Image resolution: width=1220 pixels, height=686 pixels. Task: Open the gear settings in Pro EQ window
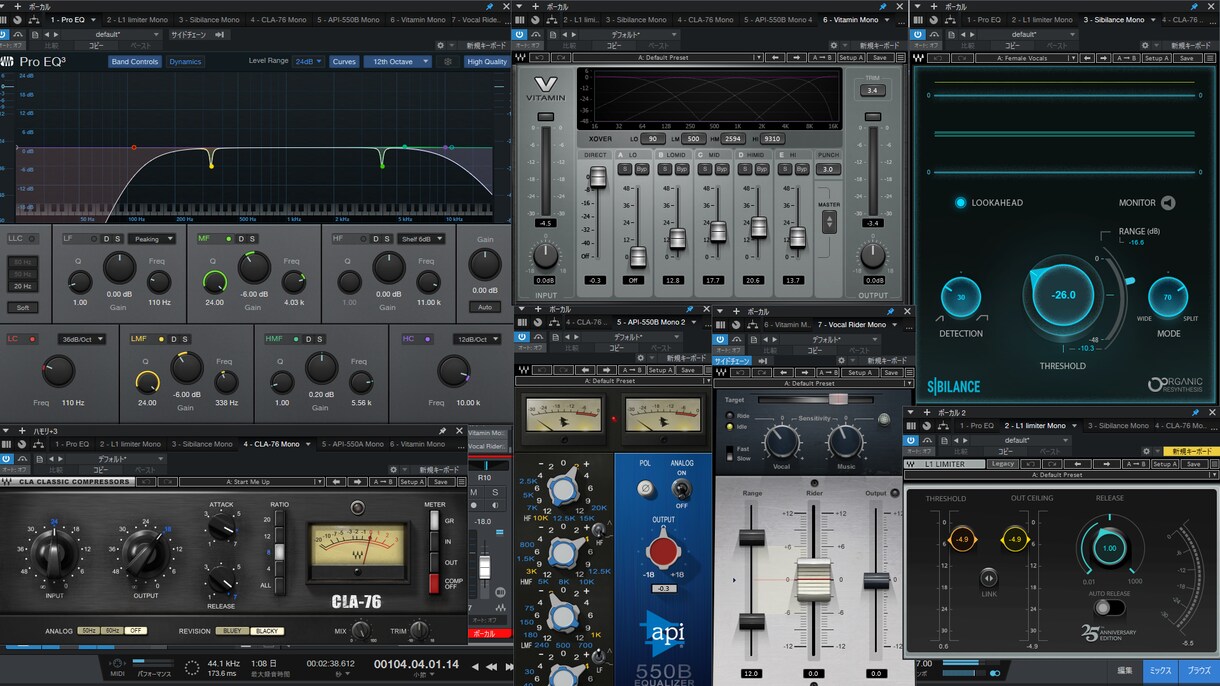pyautogui.click(x=441, y=45)
